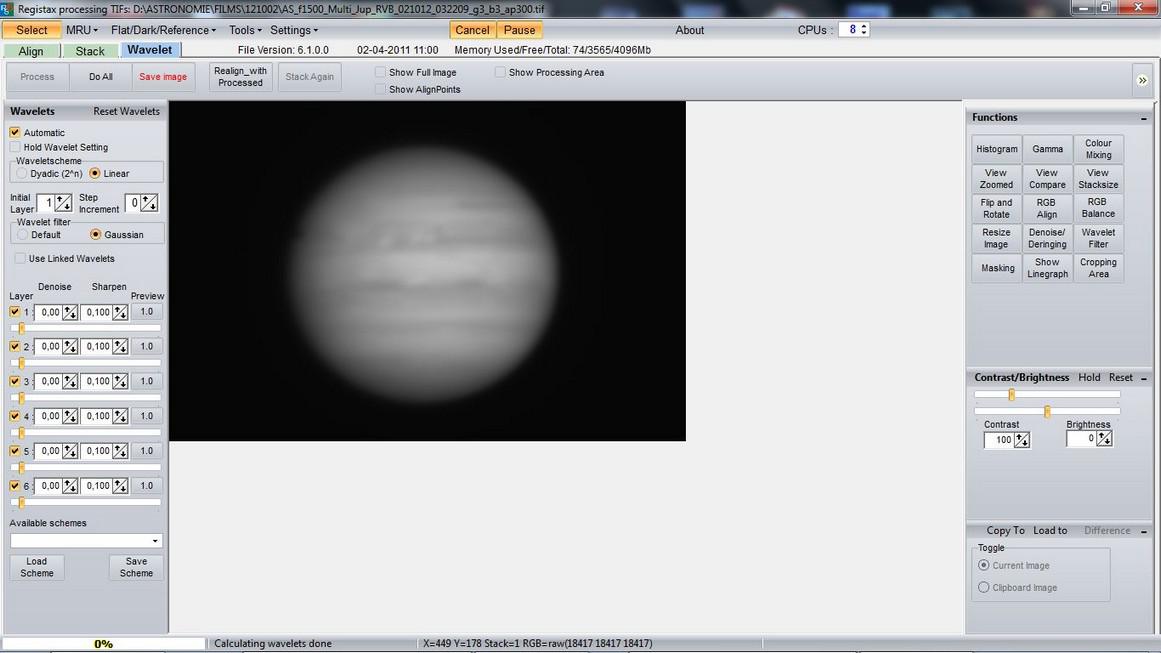This screenshot has width=1161, height=653.
Task: Collapse the Copy To/Load to panel via its minus icon
Action: click(1143, 532)
